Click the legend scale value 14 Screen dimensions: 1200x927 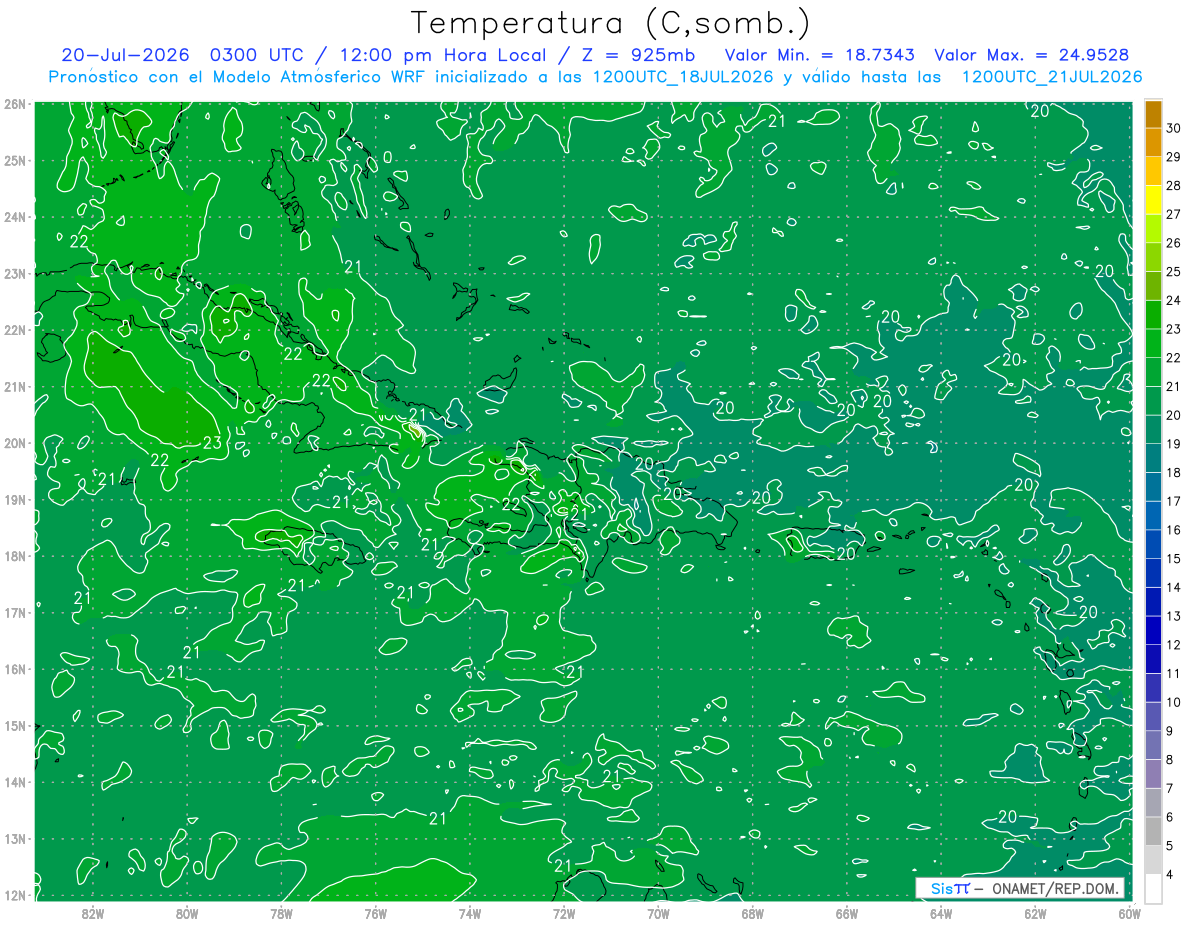[1174, 587]
